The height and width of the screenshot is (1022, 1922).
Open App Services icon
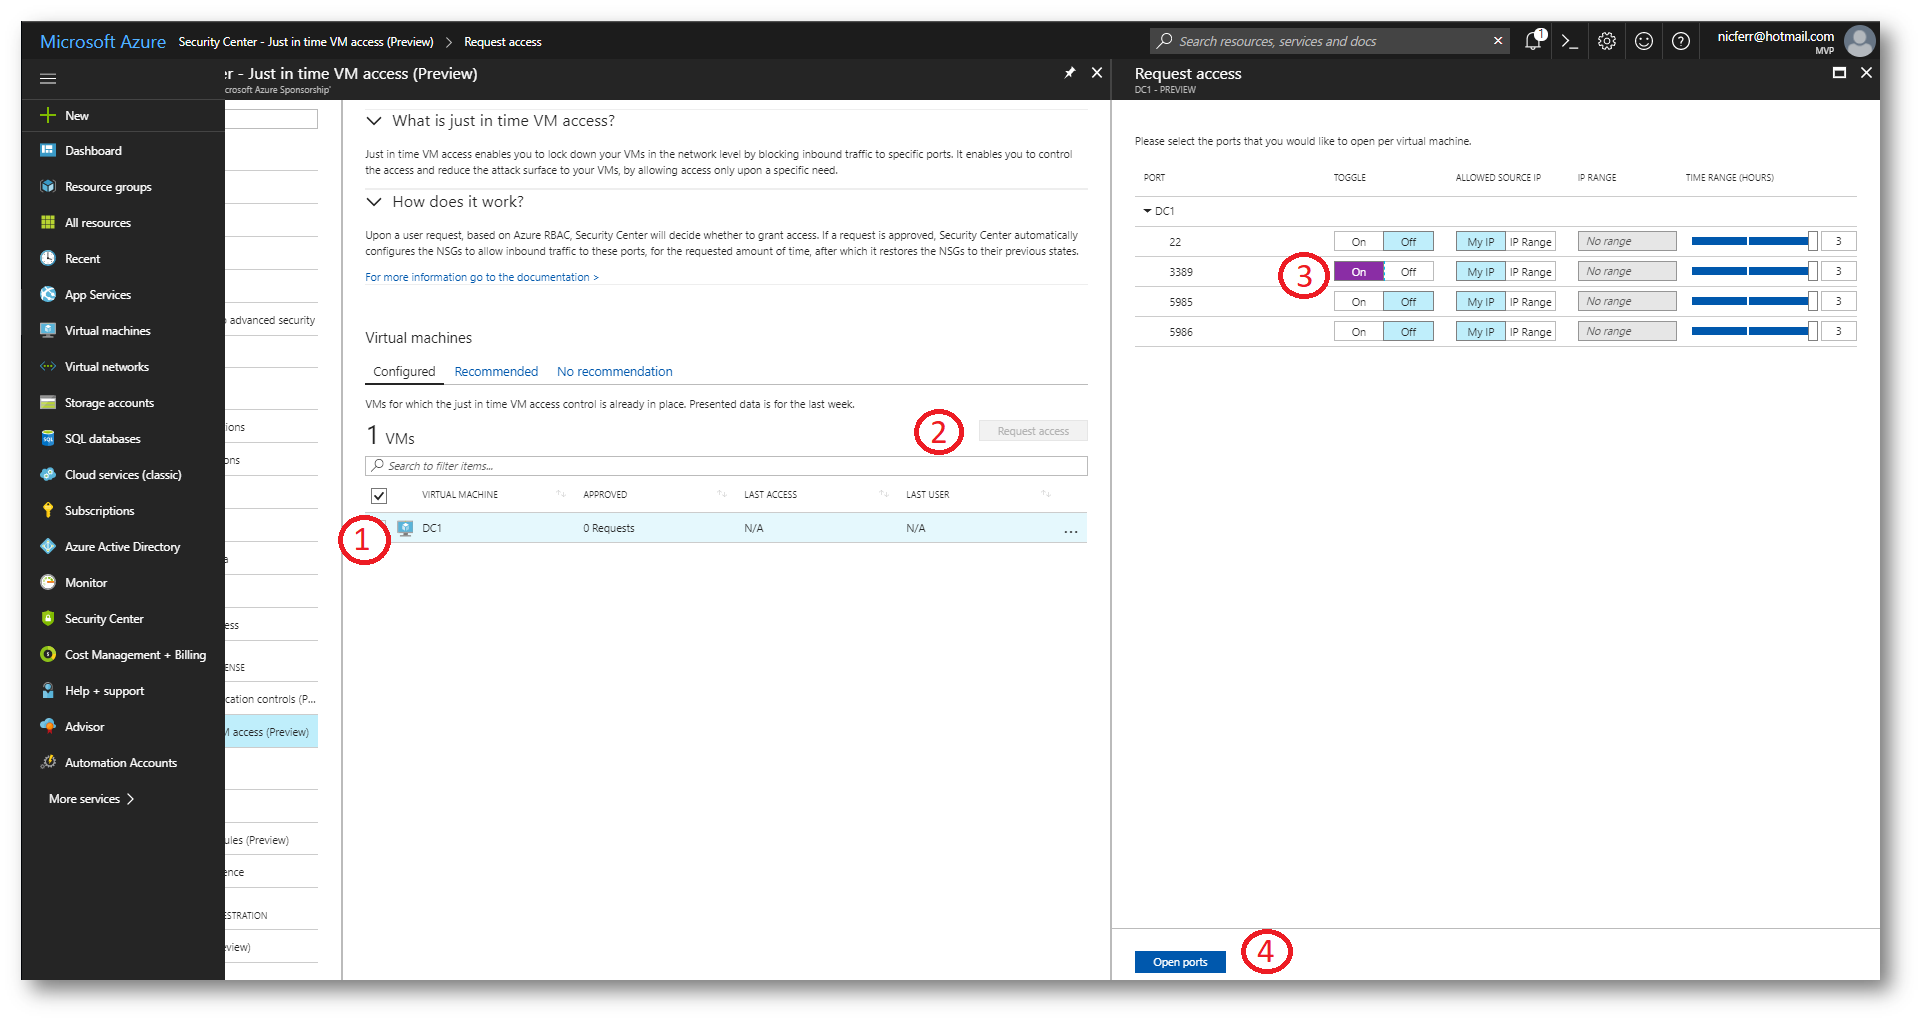[x=47, y=295]
